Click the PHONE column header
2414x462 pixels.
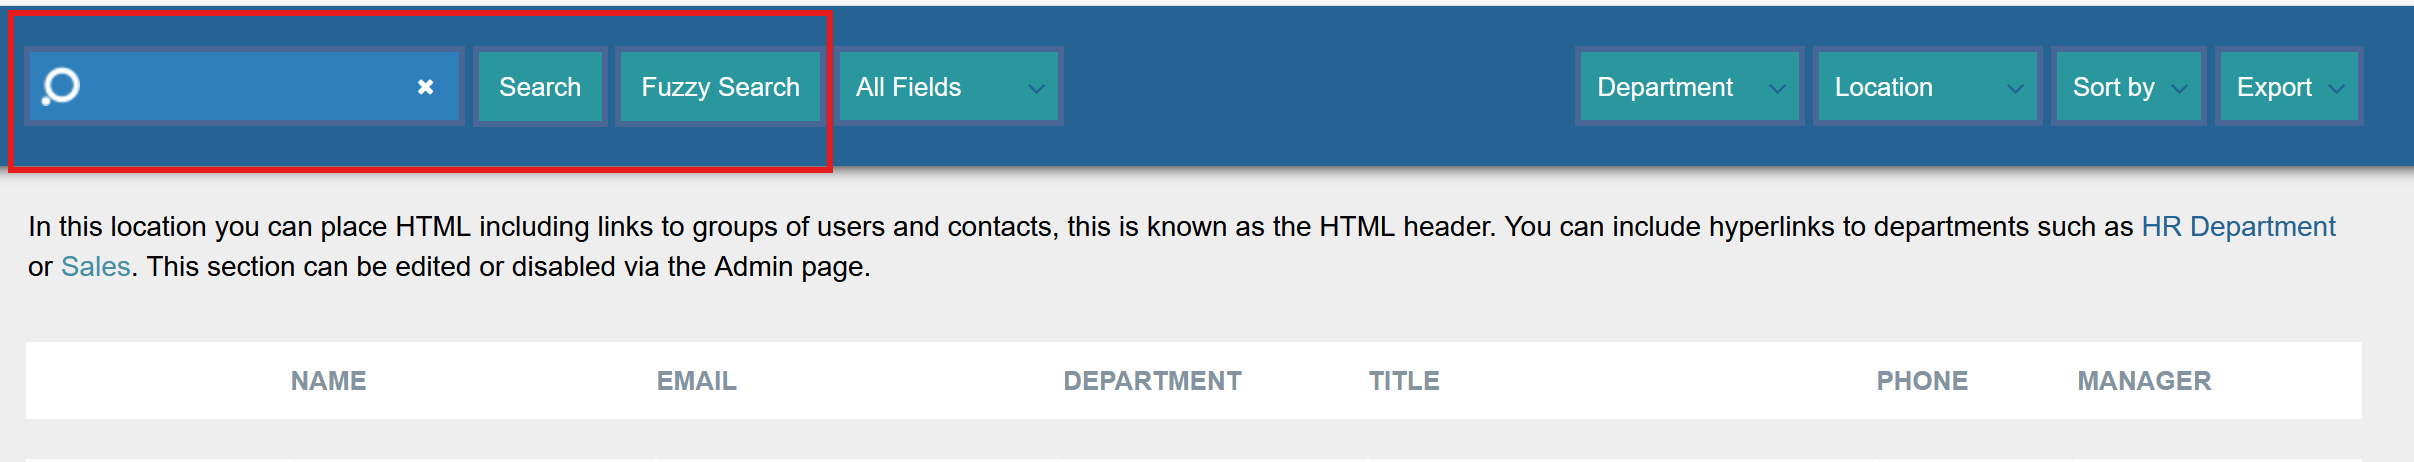[1922, 381]
